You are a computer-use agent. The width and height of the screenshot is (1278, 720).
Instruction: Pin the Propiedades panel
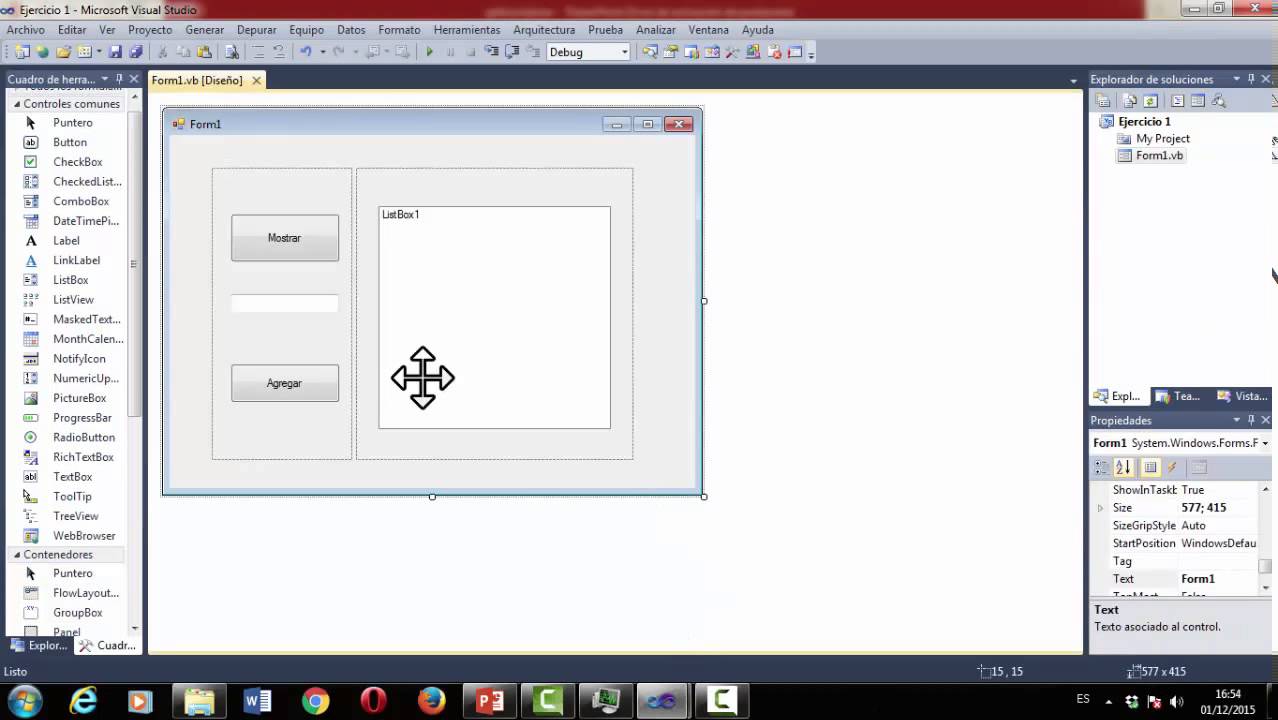pyautogui.click(x=1251, y=420)
